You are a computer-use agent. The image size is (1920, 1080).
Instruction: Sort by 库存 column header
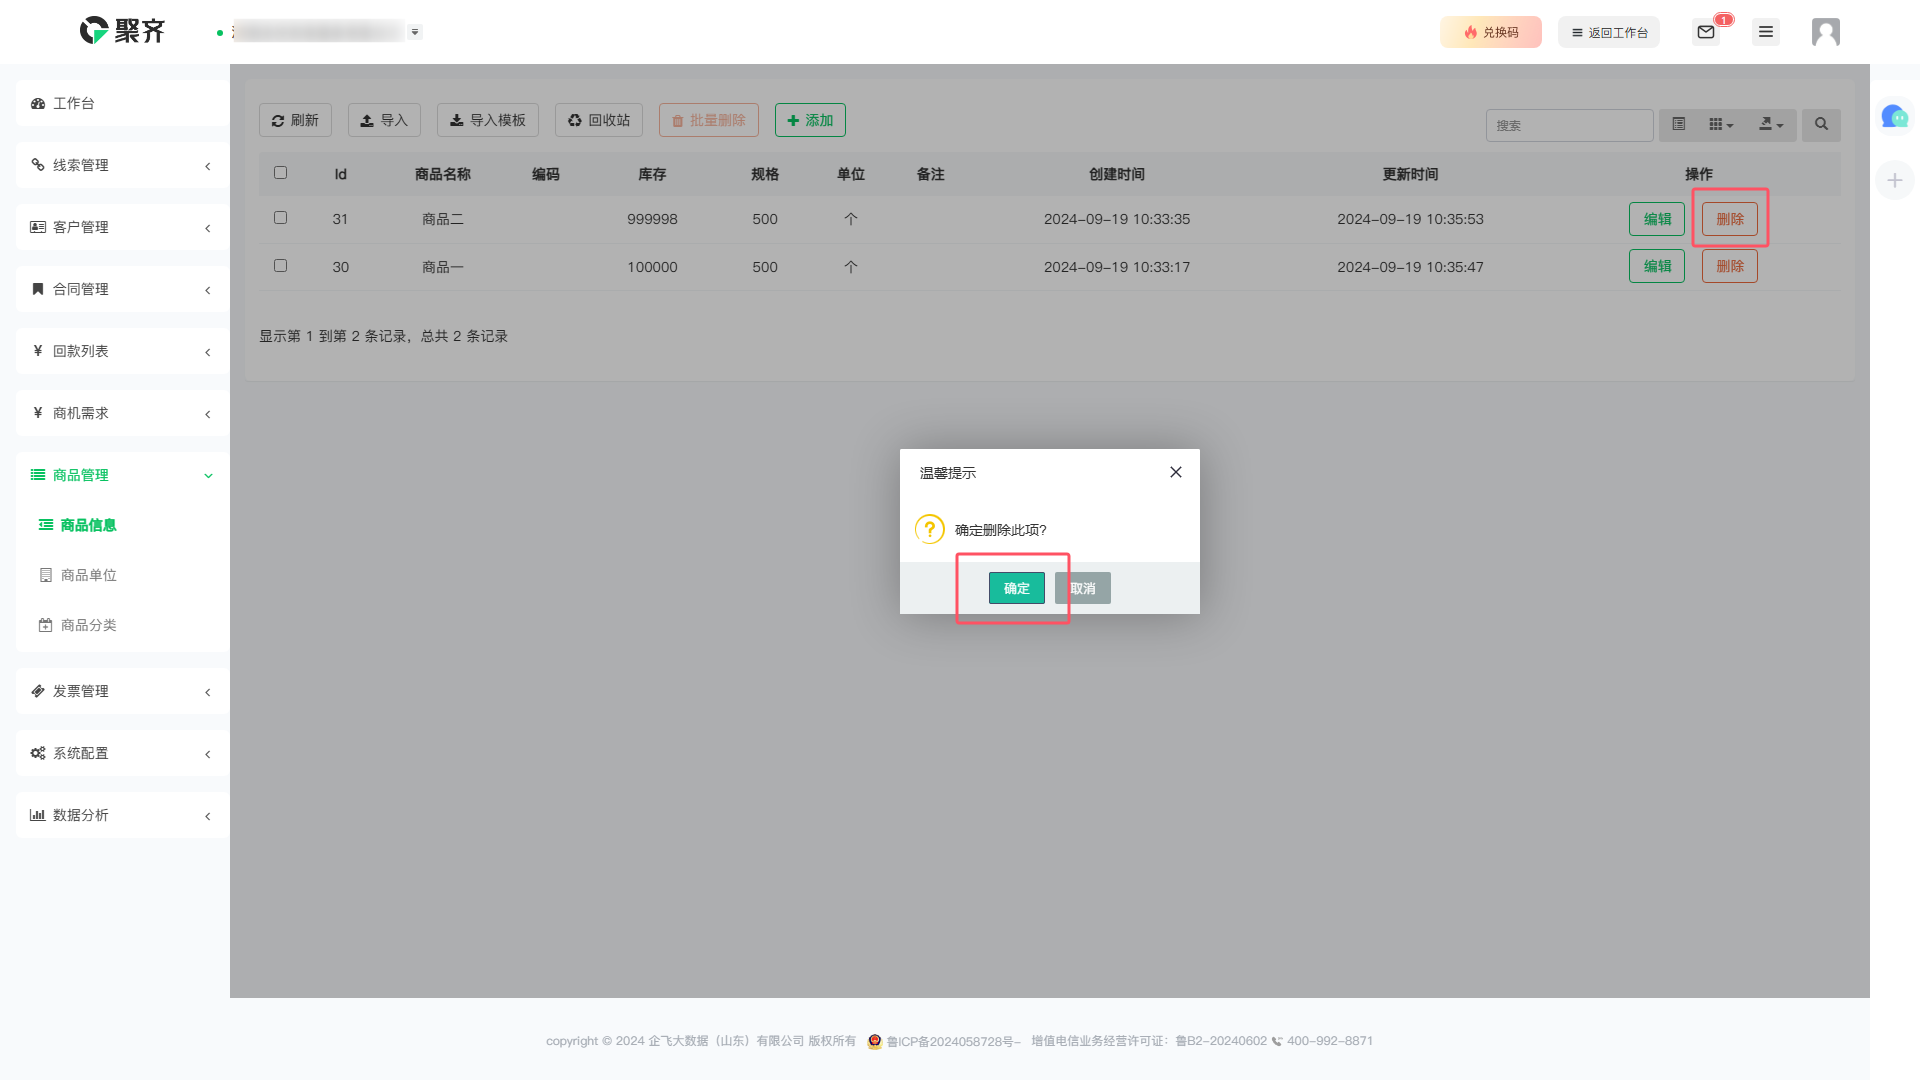click(x=652, y=174)
